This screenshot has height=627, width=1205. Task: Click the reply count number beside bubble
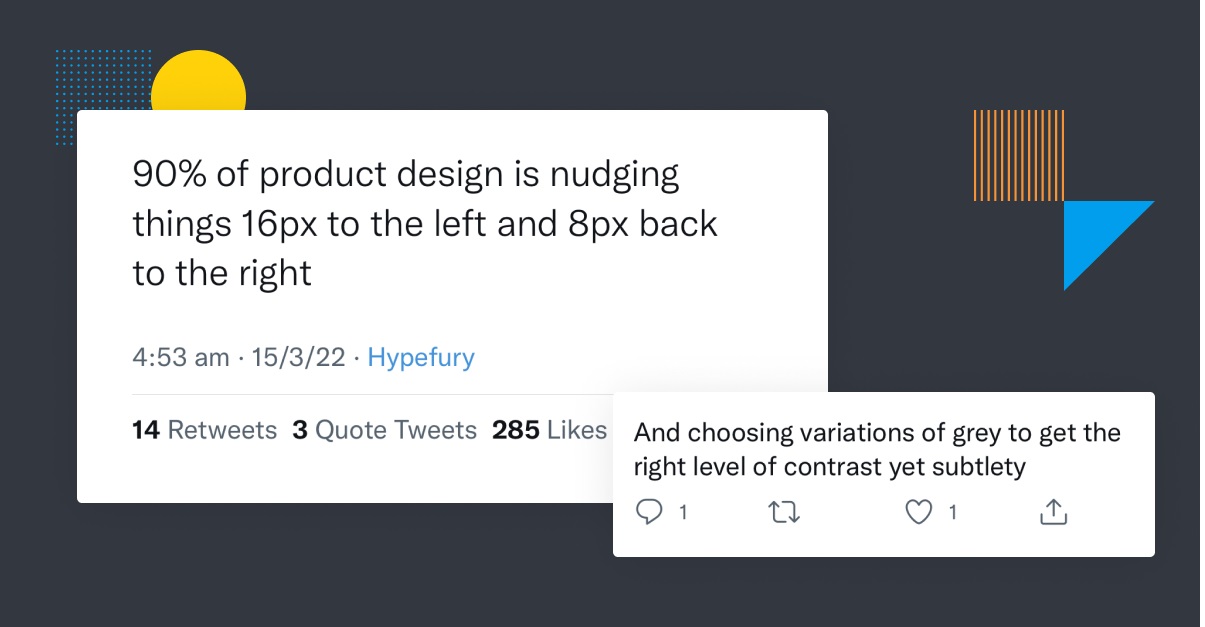(x=683, y=513)
